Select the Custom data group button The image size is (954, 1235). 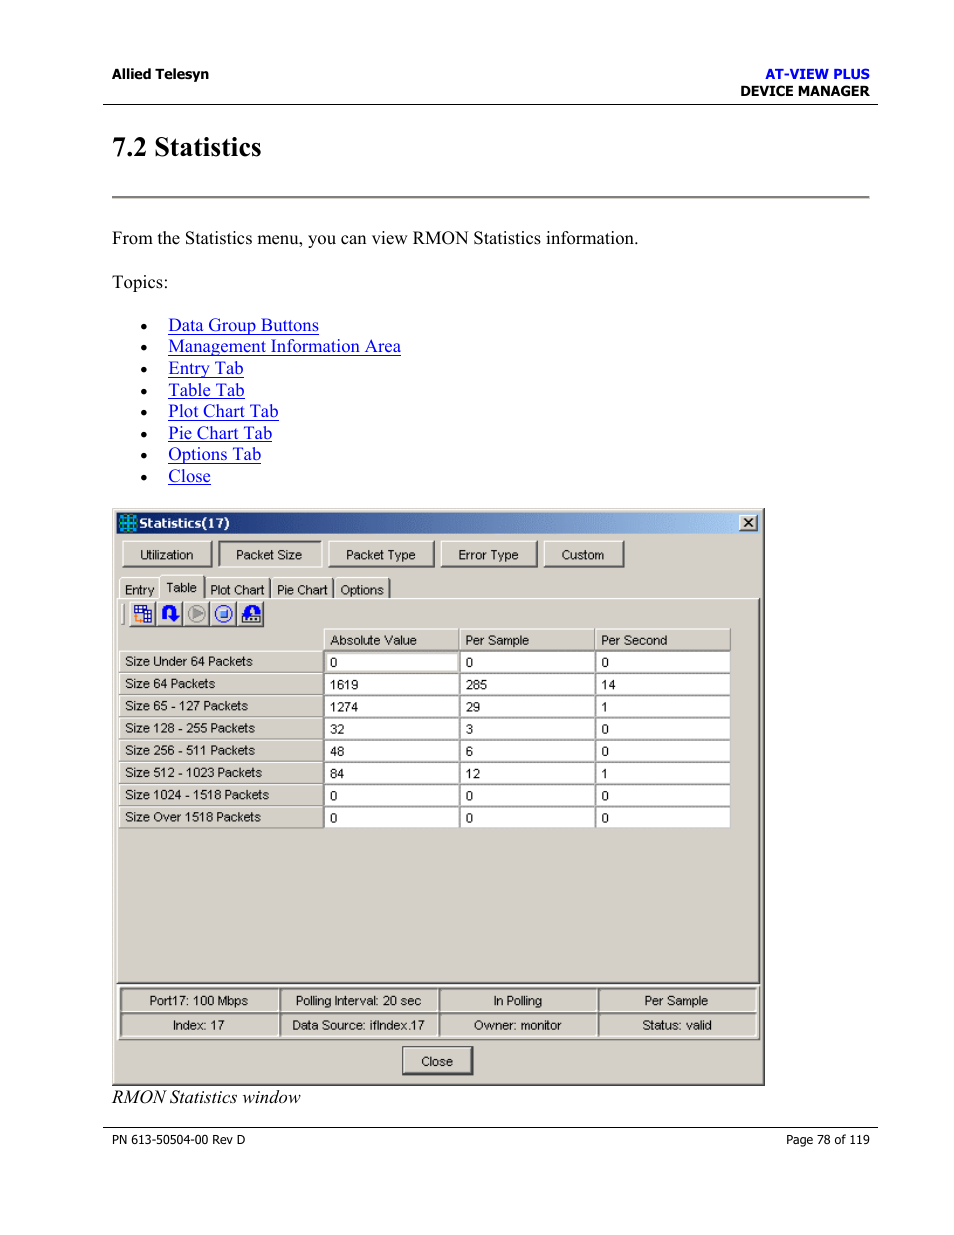tap(583, 555)
